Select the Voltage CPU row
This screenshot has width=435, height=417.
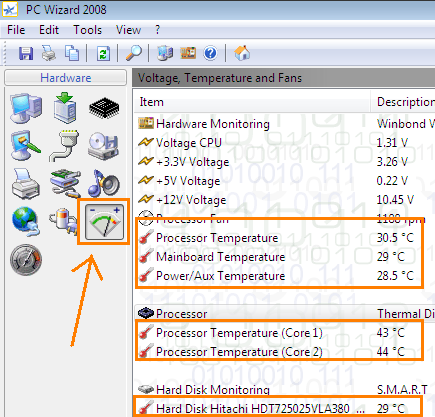click(x=285, y=143)
